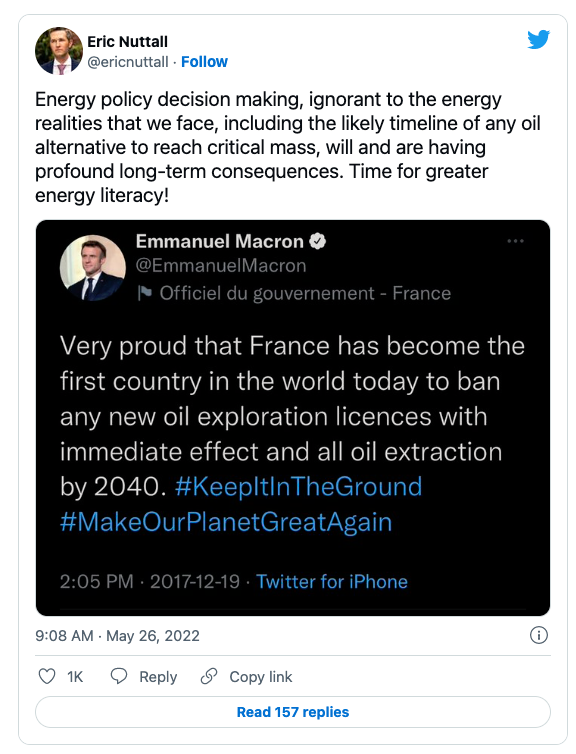Follow @ericnuttall

coord(204,62)
